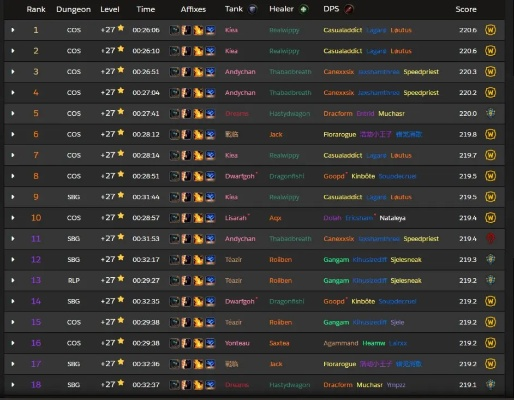
Task: Expand the rank 18 run details arrow
Action: pos(13,385)
